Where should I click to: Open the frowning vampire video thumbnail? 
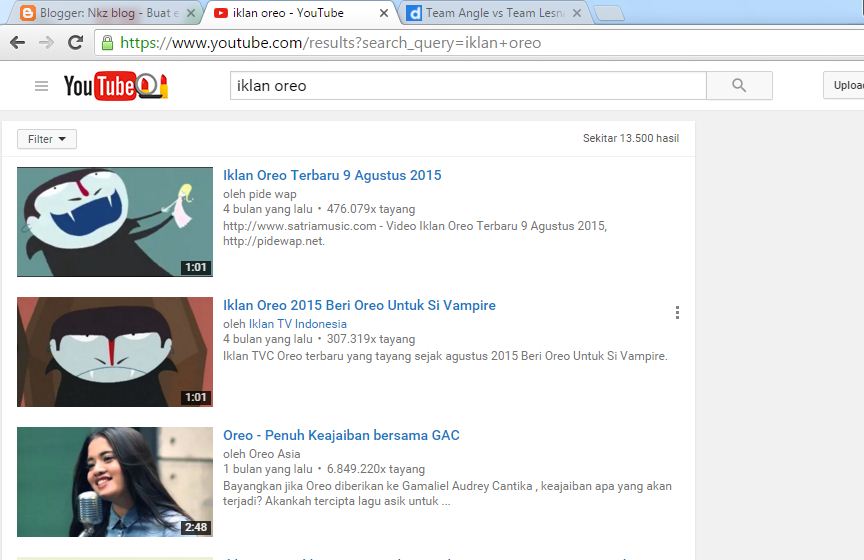click(x=115, y=352)
